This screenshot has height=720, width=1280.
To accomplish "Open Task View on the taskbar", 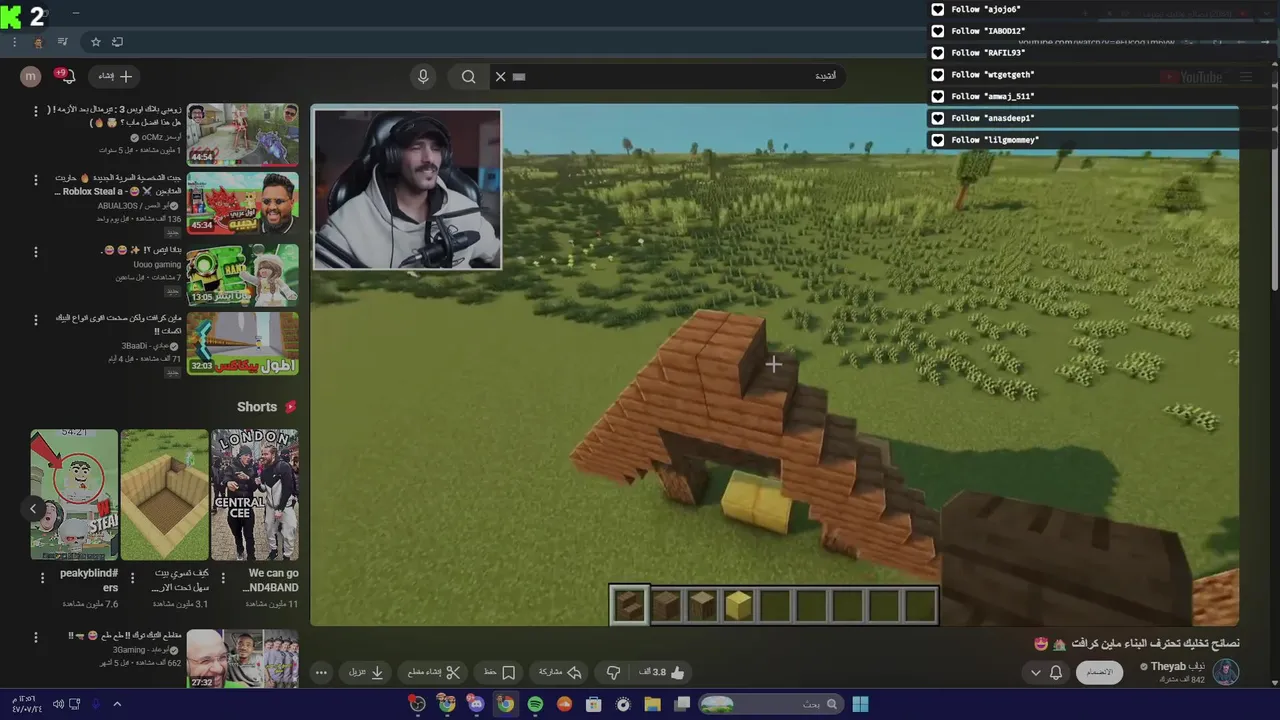I will coord(682,704).
